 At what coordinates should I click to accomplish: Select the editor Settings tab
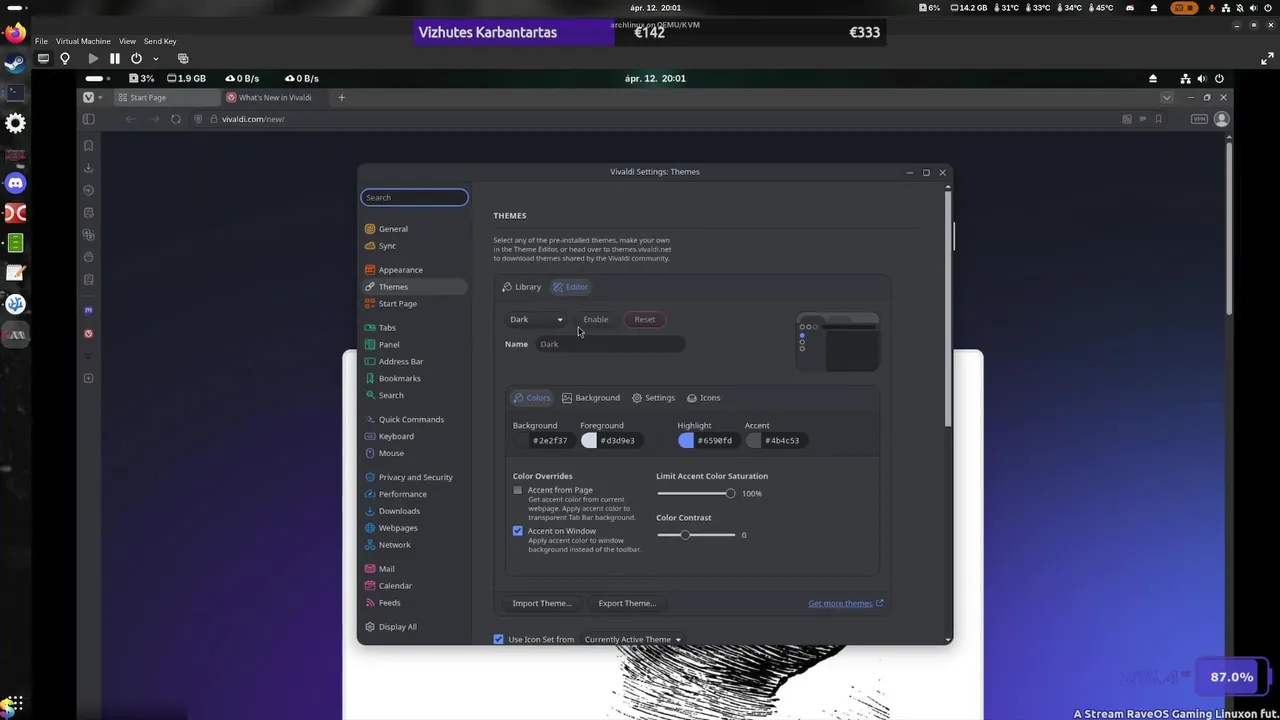653,398
